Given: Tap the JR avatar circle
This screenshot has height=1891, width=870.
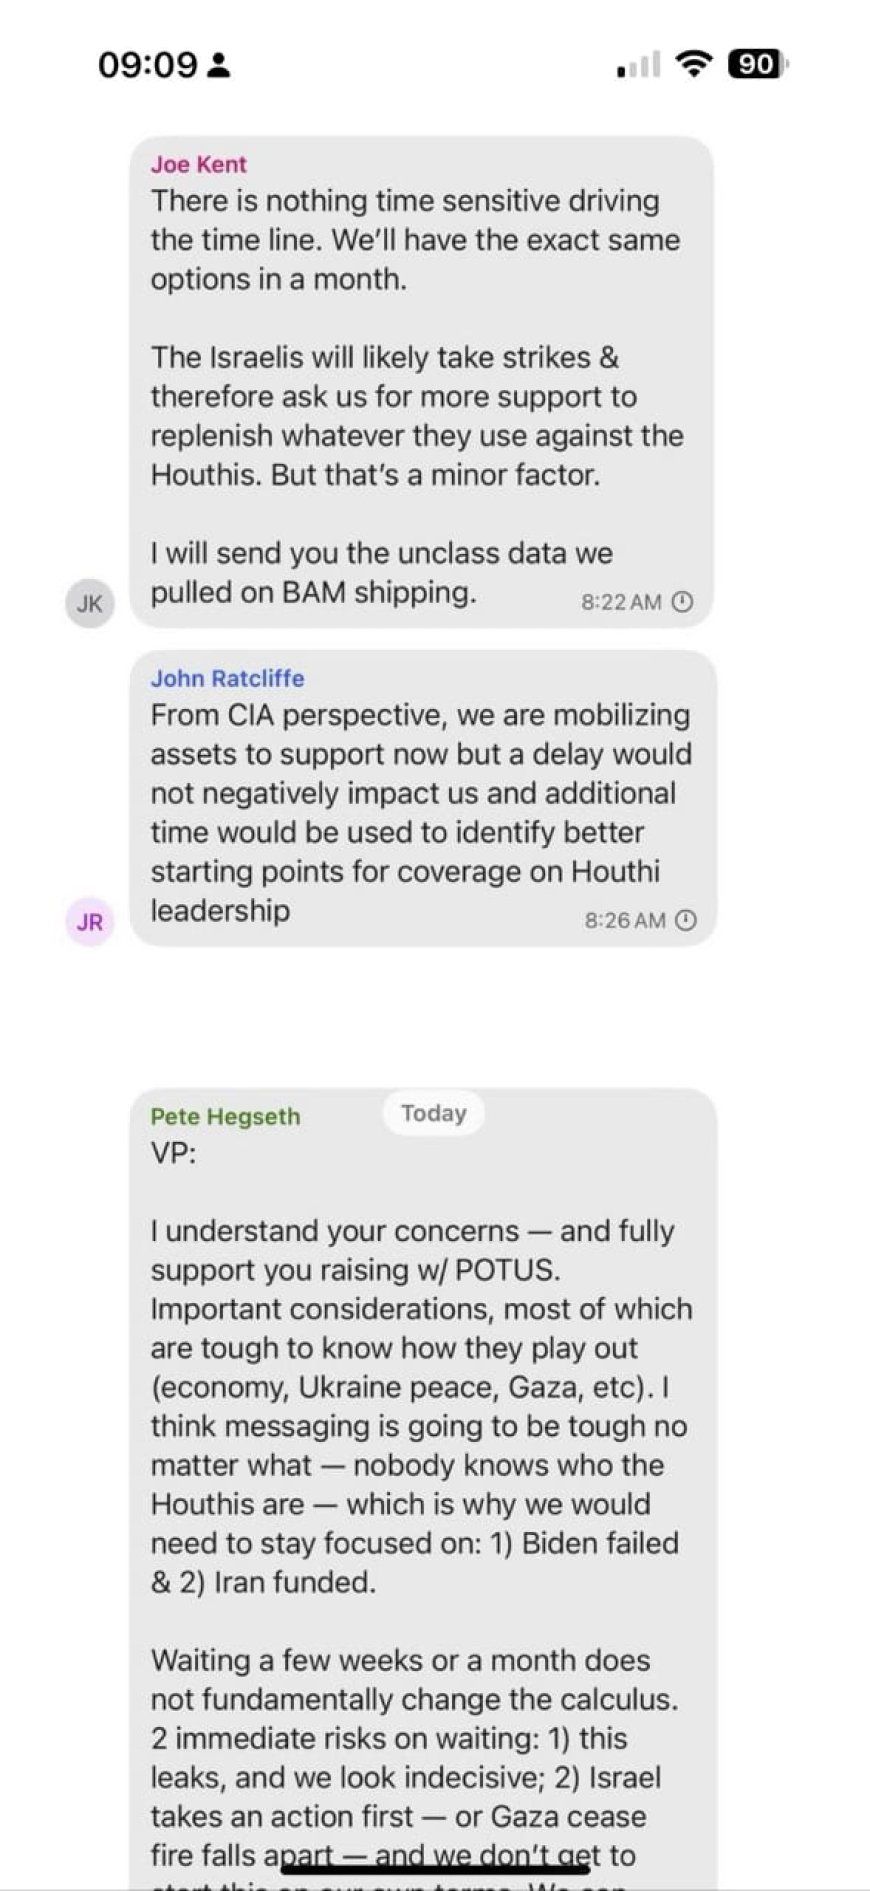Looking at the screenshot, I should pos(90,921).
